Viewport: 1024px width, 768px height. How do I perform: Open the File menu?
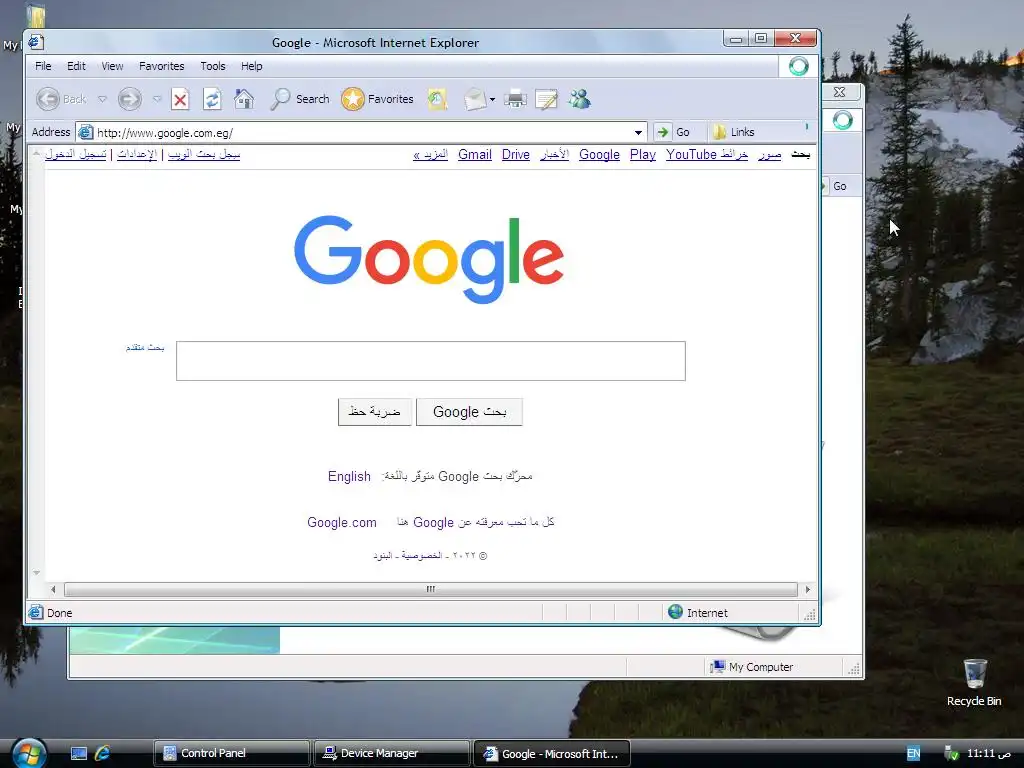43,66
